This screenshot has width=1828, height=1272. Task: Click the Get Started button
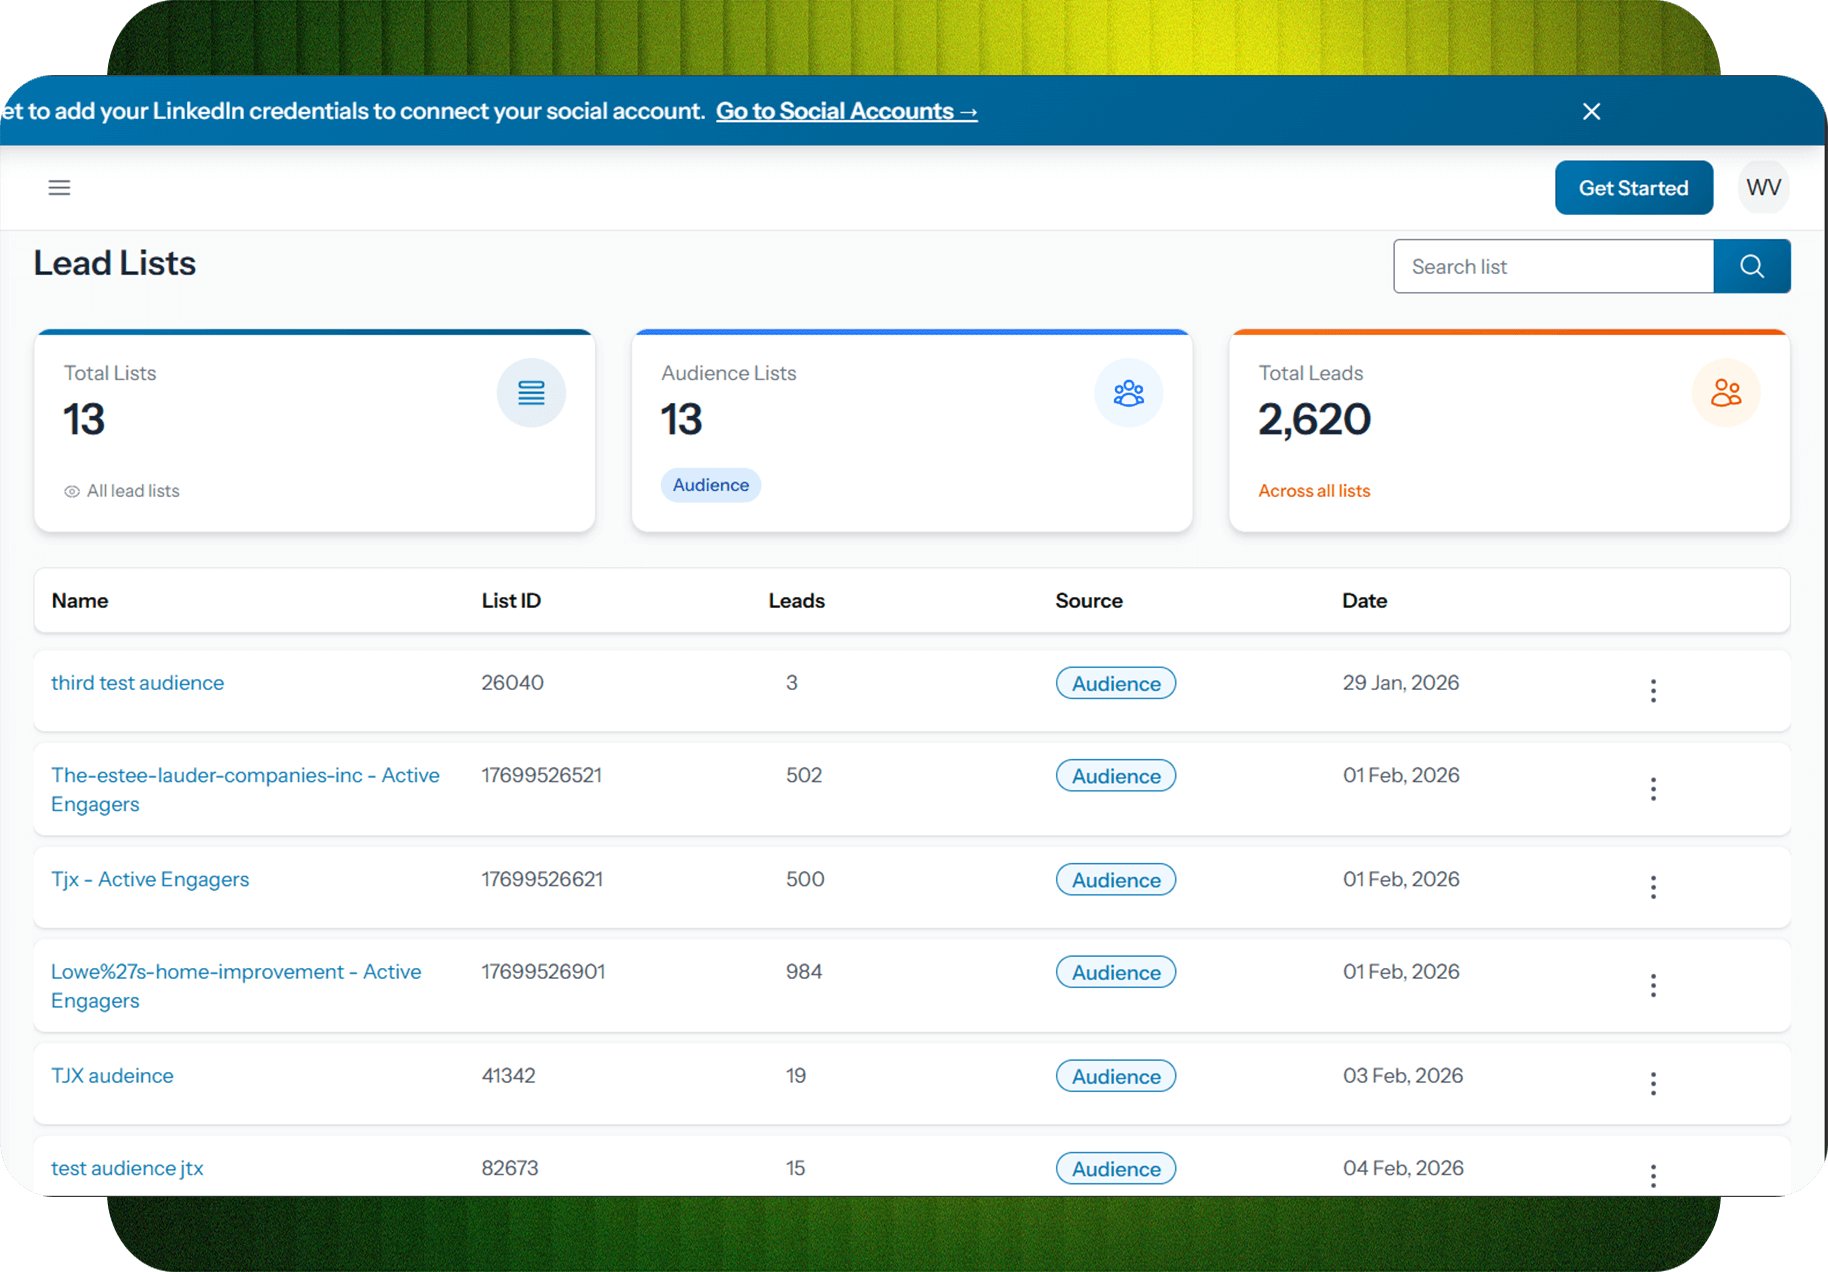[x=1633, y=188]
